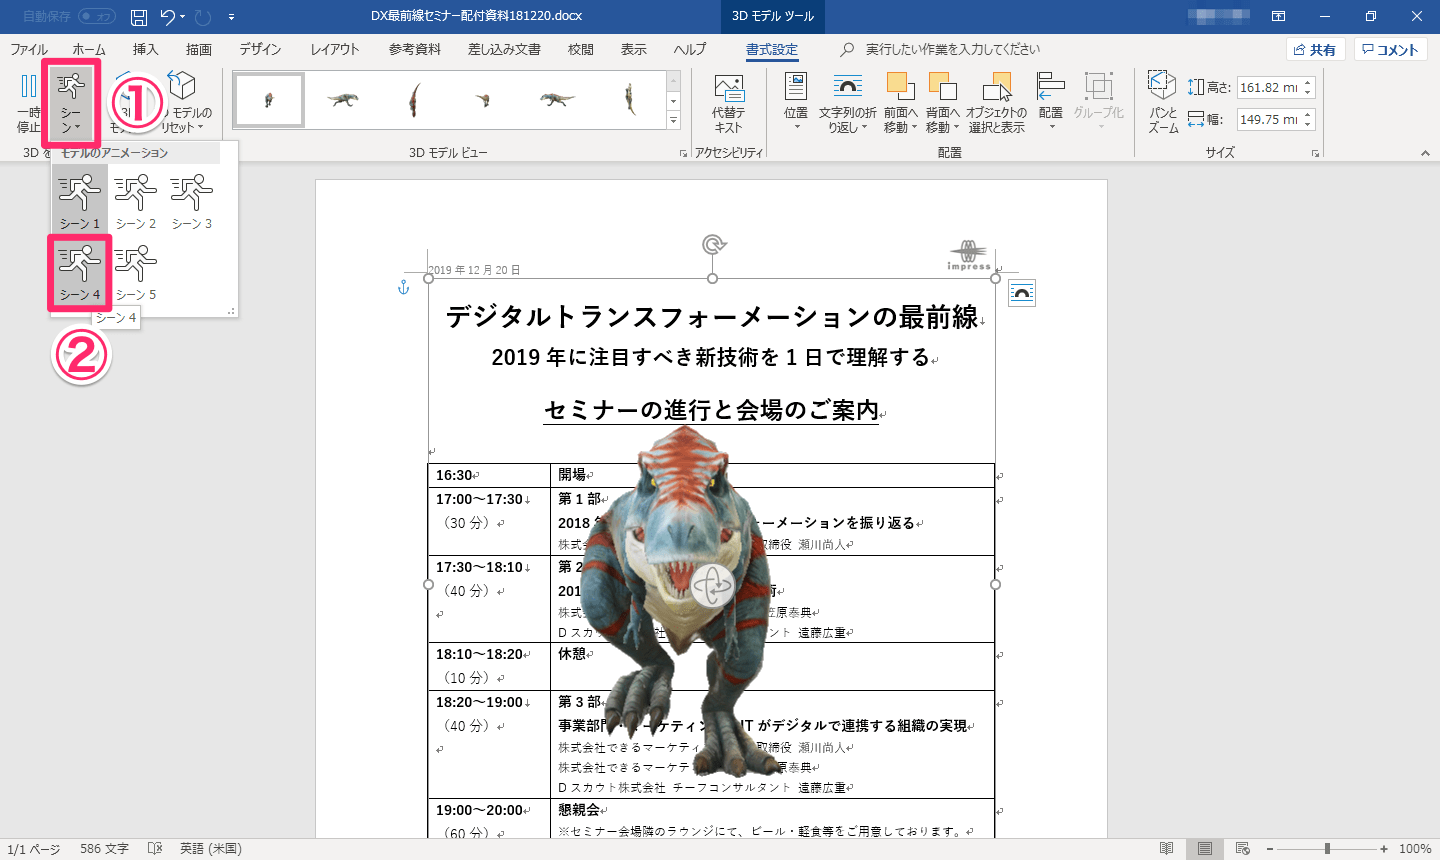Switch to Web Layout view icon
The width and height of the screenshot is (1440, 860).
(1243, 849)
